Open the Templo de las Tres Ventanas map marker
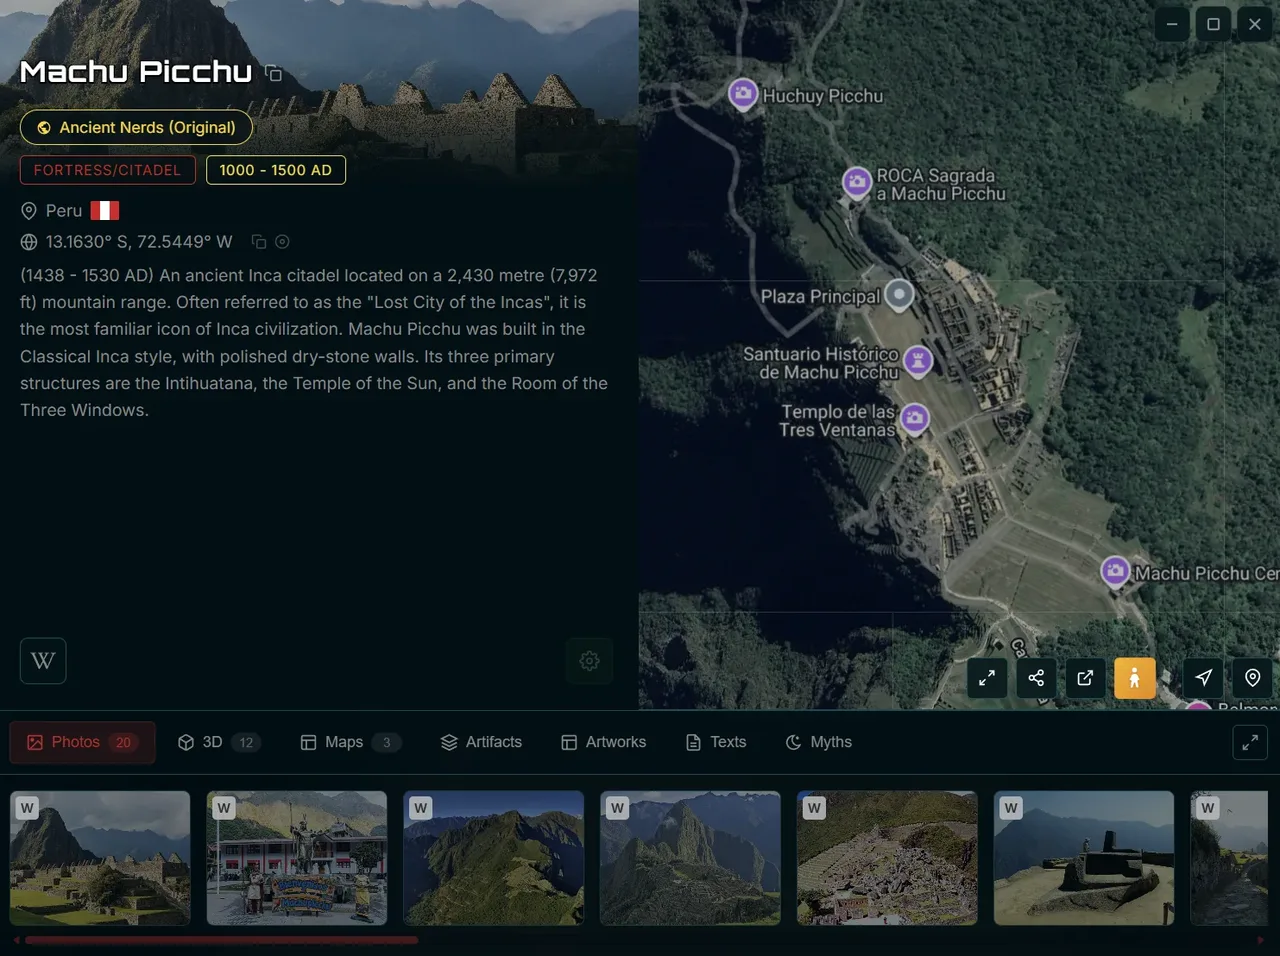The image size is (1280, 956). pos(914,419)
